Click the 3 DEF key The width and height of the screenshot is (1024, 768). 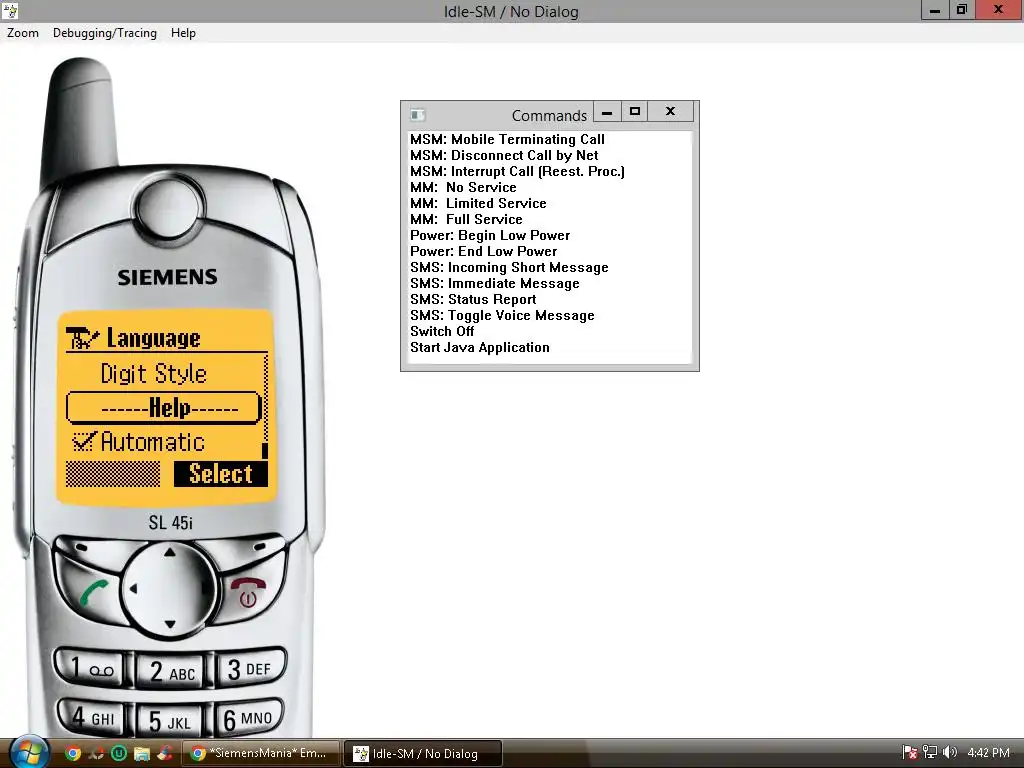click(249, 669)
